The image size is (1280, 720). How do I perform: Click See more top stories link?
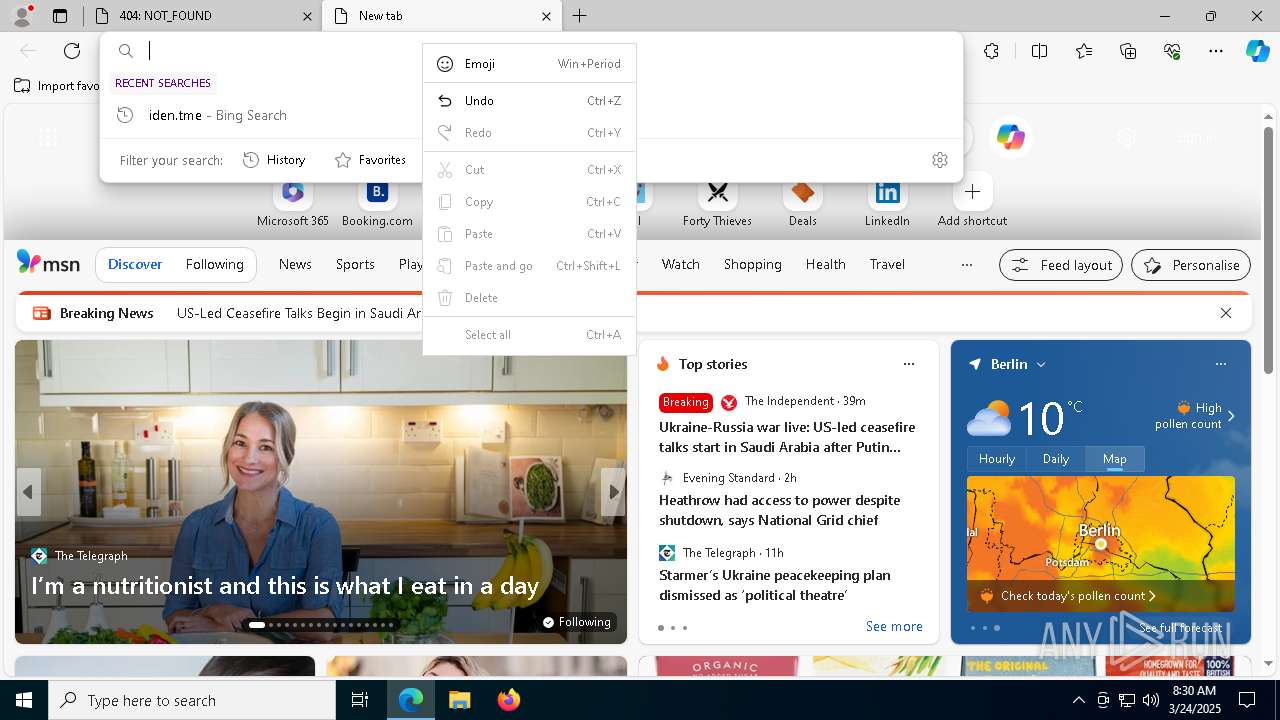tap(894, 626)
